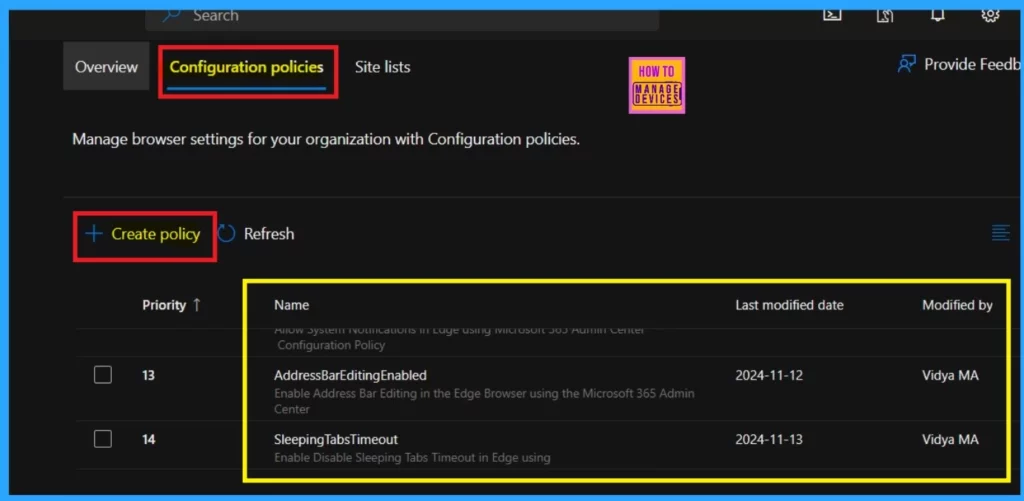Click the notifications bell icon
1024x501 pixels.
[x=937, y=14]
